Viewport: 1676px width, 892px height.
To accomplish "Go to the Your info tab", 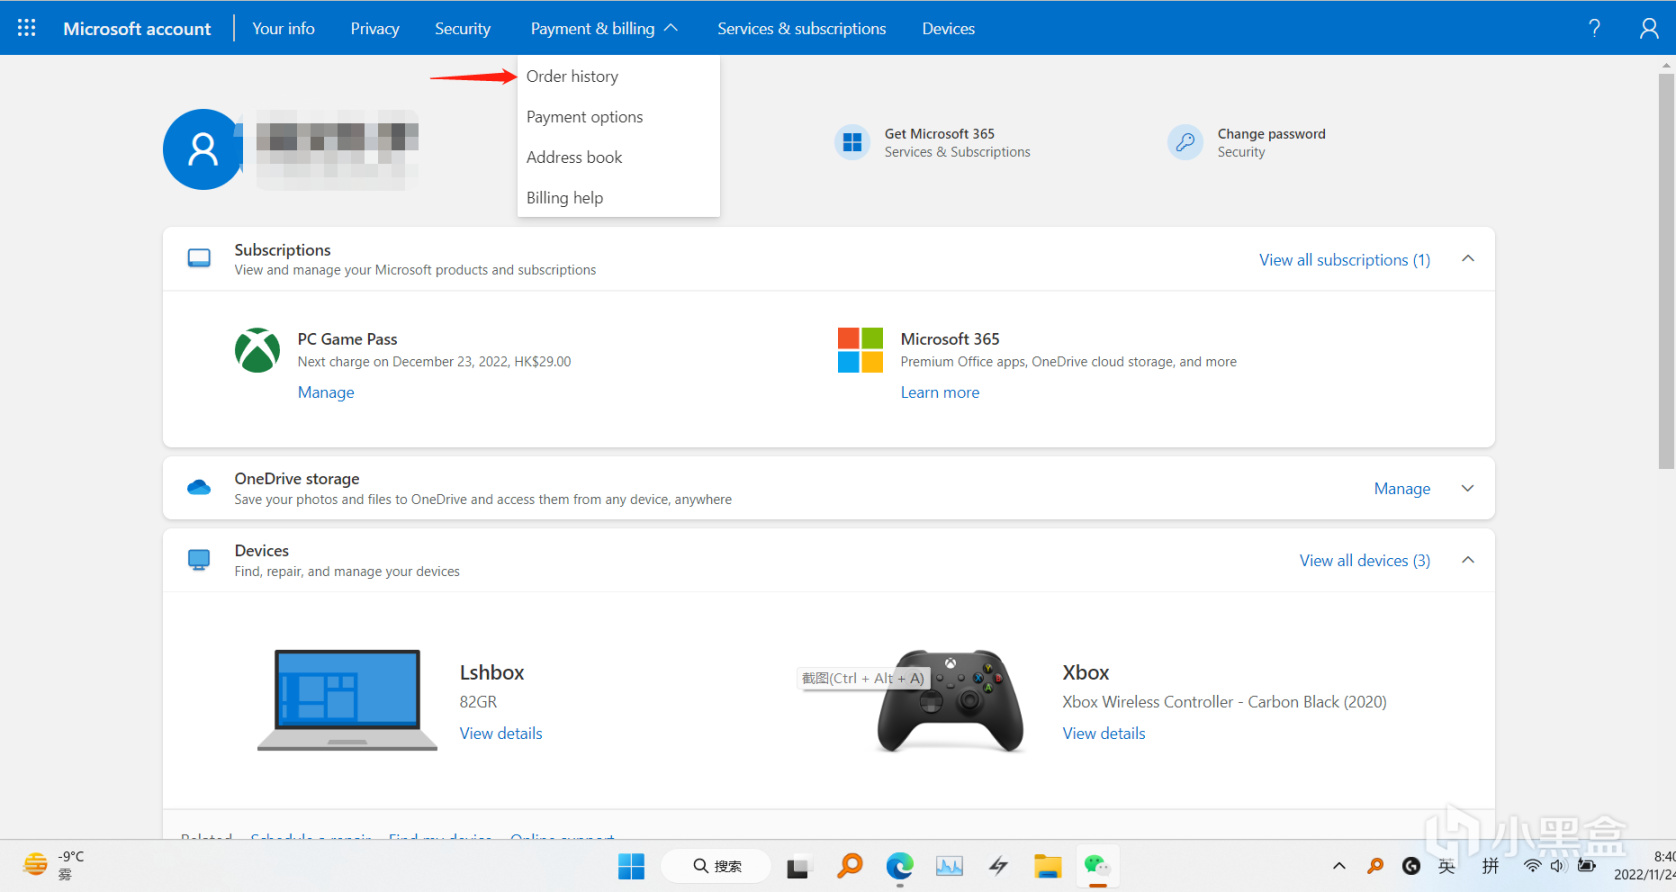I will pyautogui.click(x=283, y=28).
